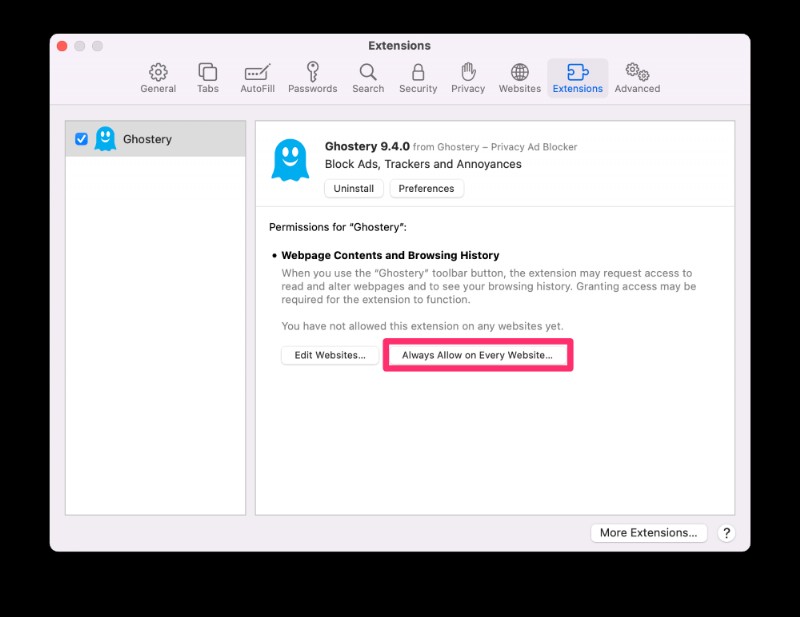Open the Security settings icon

click(x=417, y=78)
